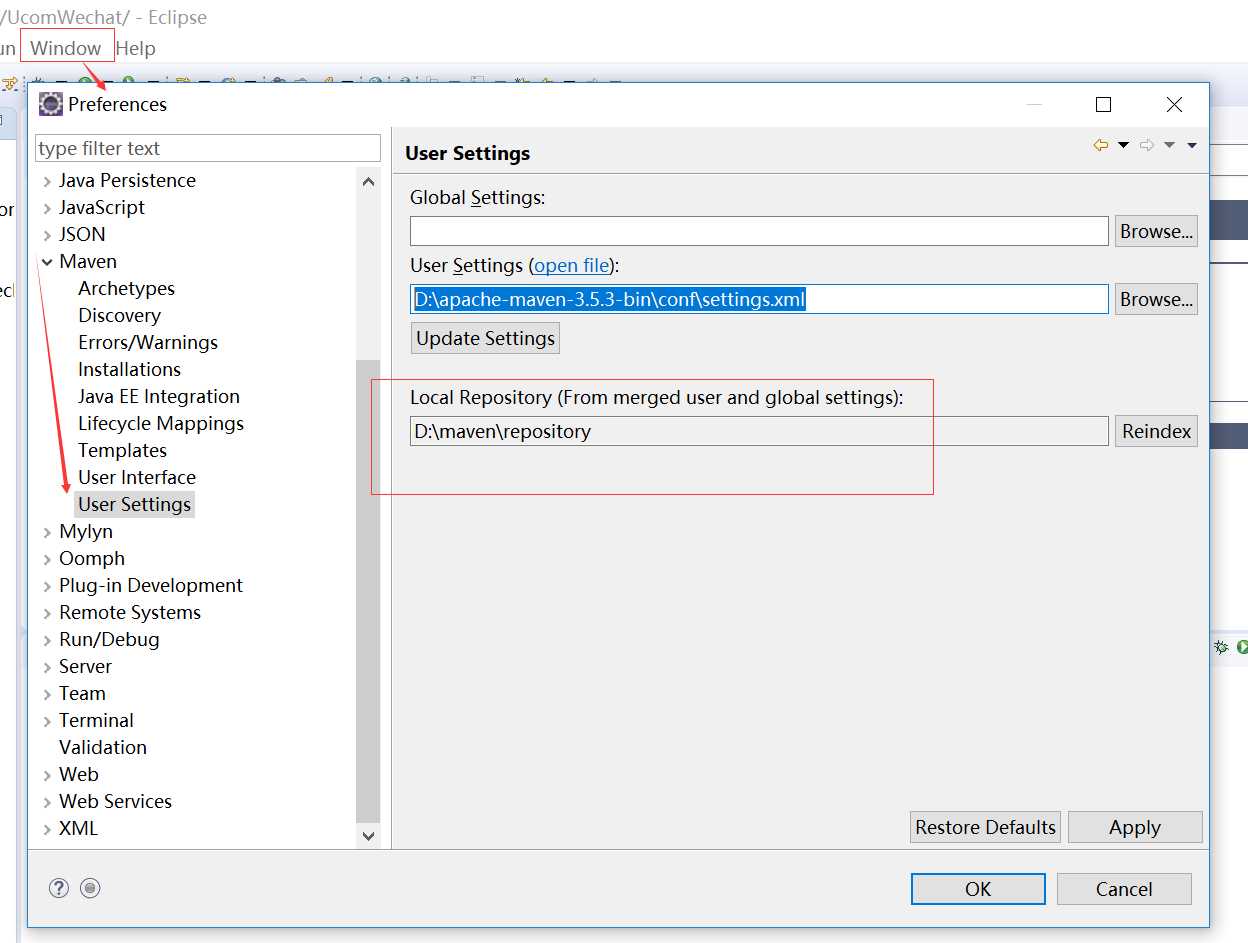
Task: Open the forward history dropdown arrow
Action: [1169, 146]
